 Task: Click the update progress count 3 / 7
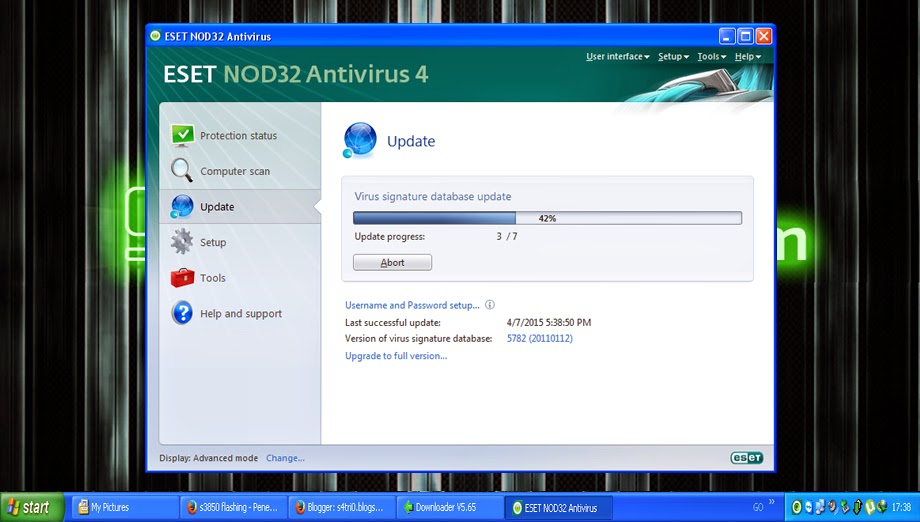pos(506,236)
